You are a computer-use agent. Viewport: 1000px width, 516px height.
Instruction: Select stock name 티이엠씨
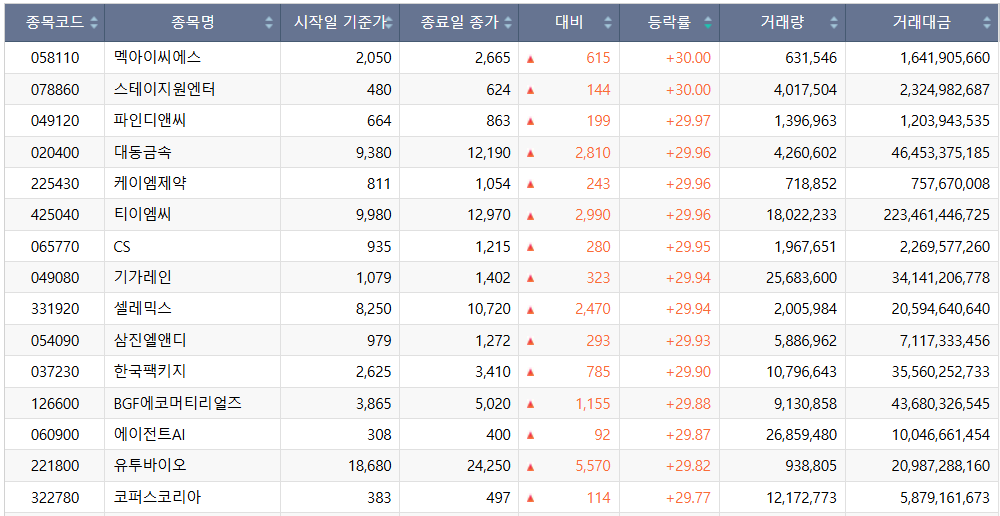(142, 215)
